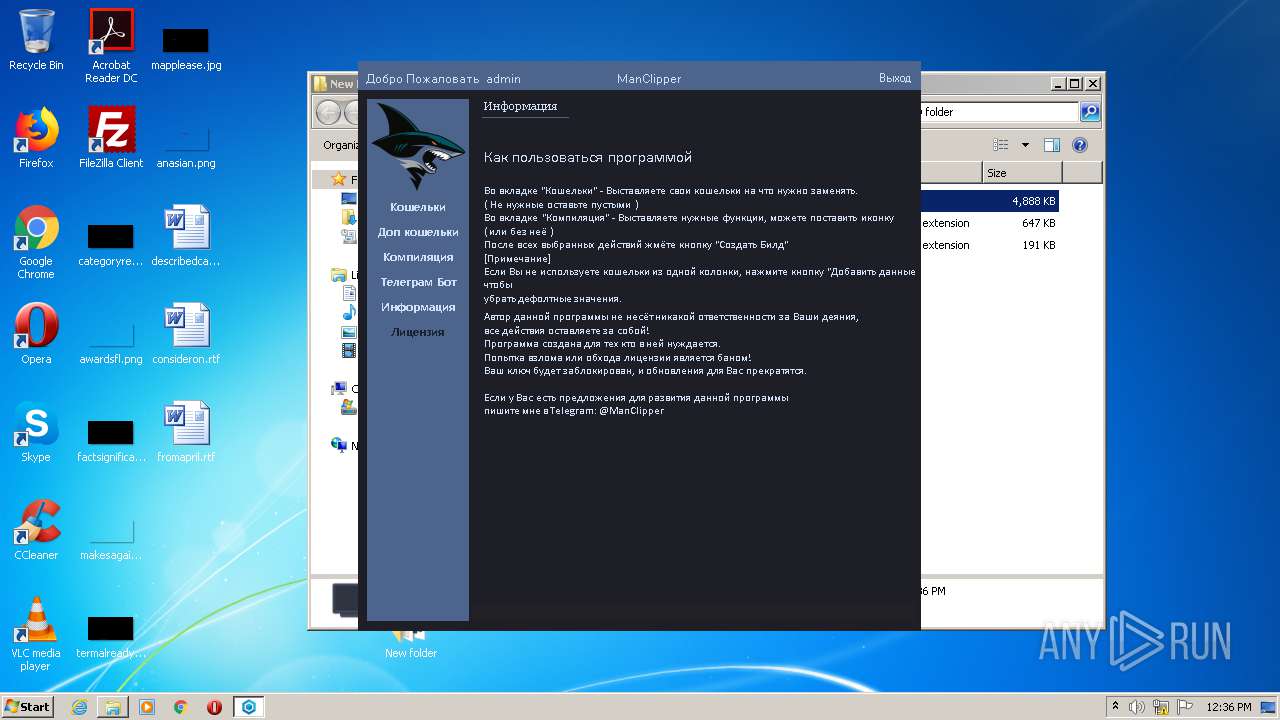The height and width of the screenshot is (720, 1280).
Task: Open the Recycle Bin desktop icon
Action: (36, 40)
